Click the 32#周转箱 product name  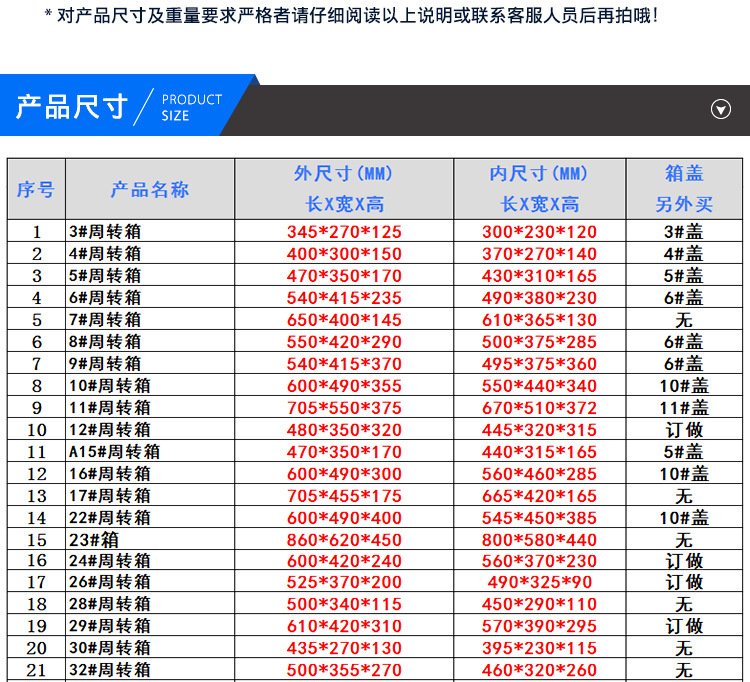[110, 670]
